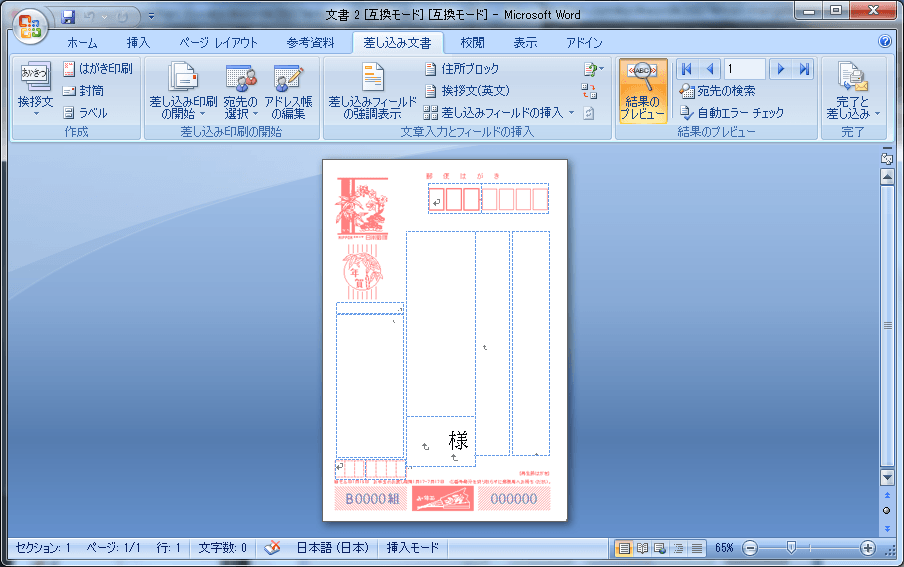The image size is (904, 567).
Task: Jump to the last record
Action: pyautogui.click(x=804, y=69)
